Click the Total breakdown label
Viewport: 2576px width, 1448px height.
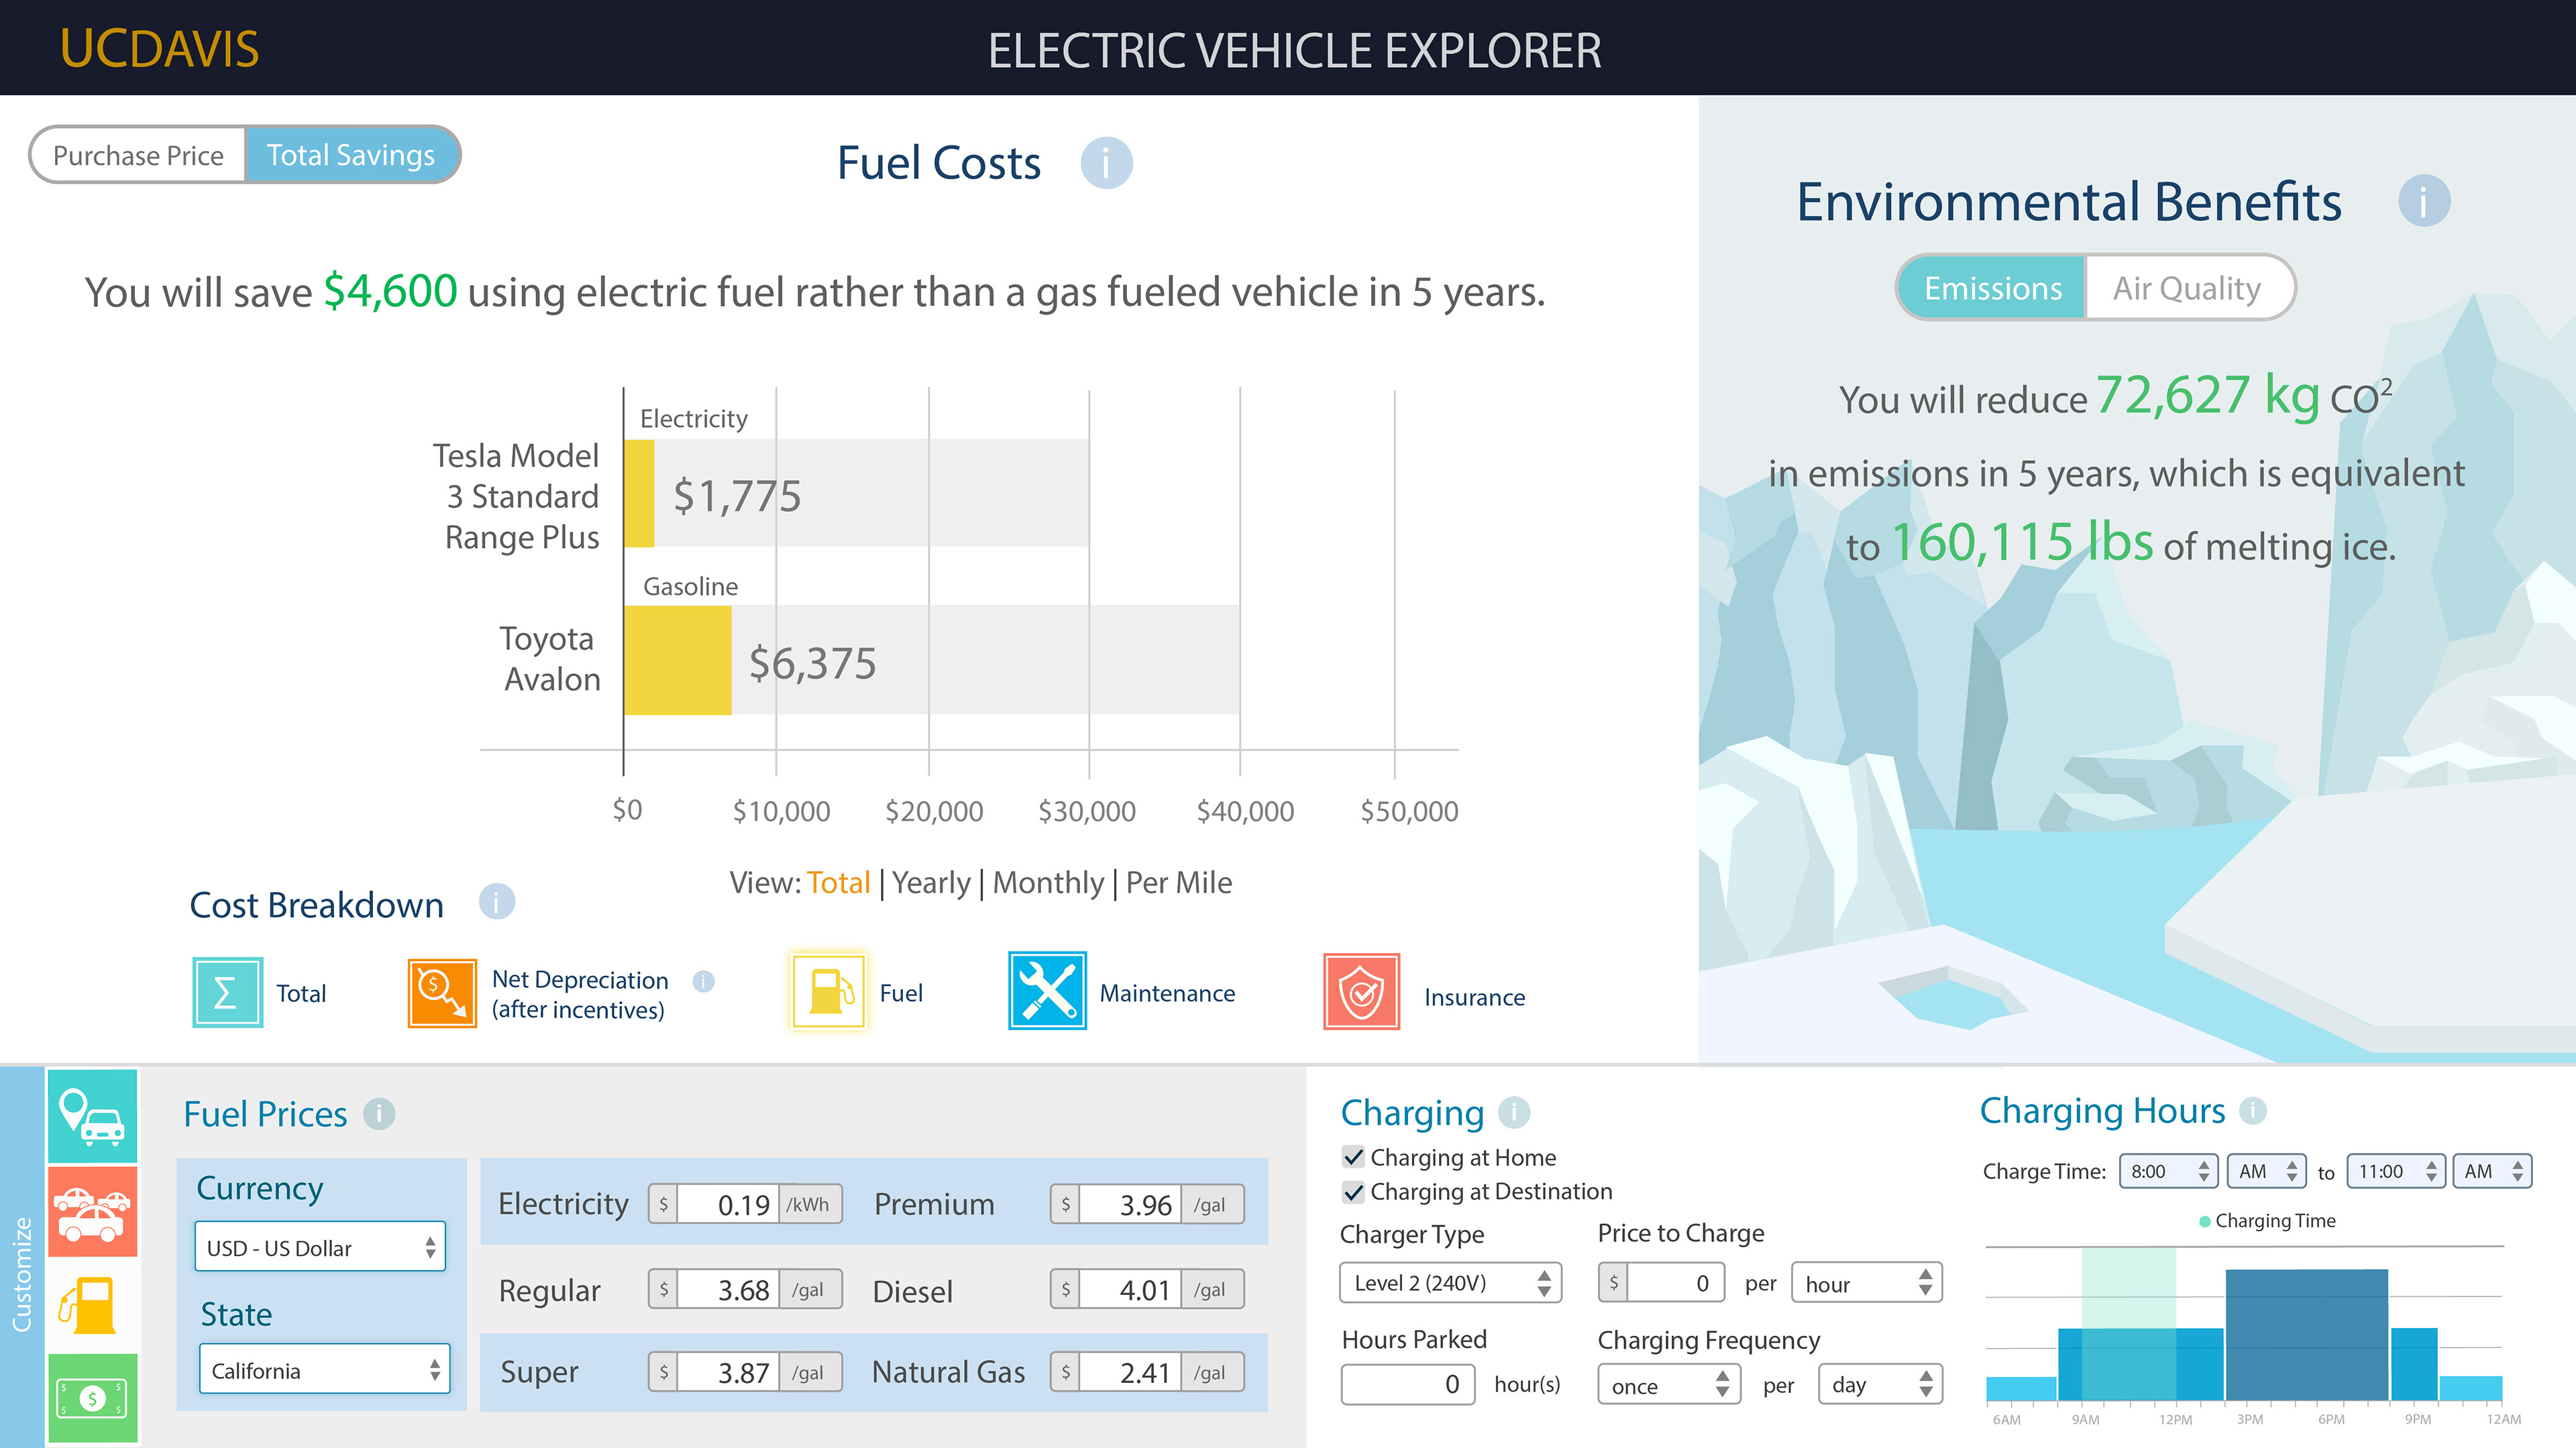(x=301, y=993)
